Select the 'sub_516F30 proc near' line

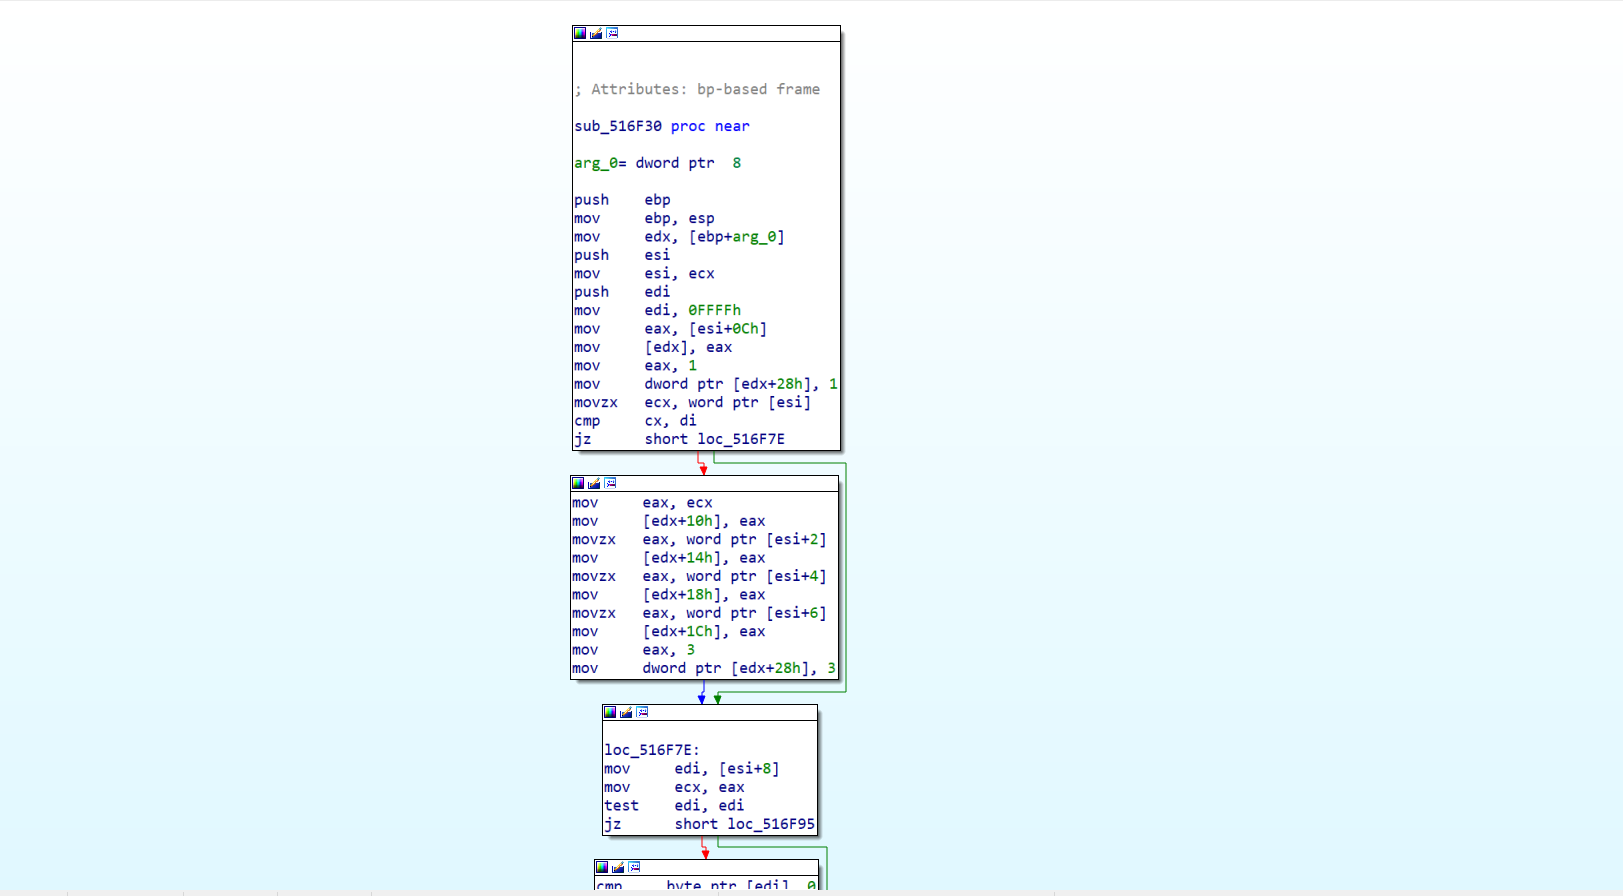click(662, 126)
